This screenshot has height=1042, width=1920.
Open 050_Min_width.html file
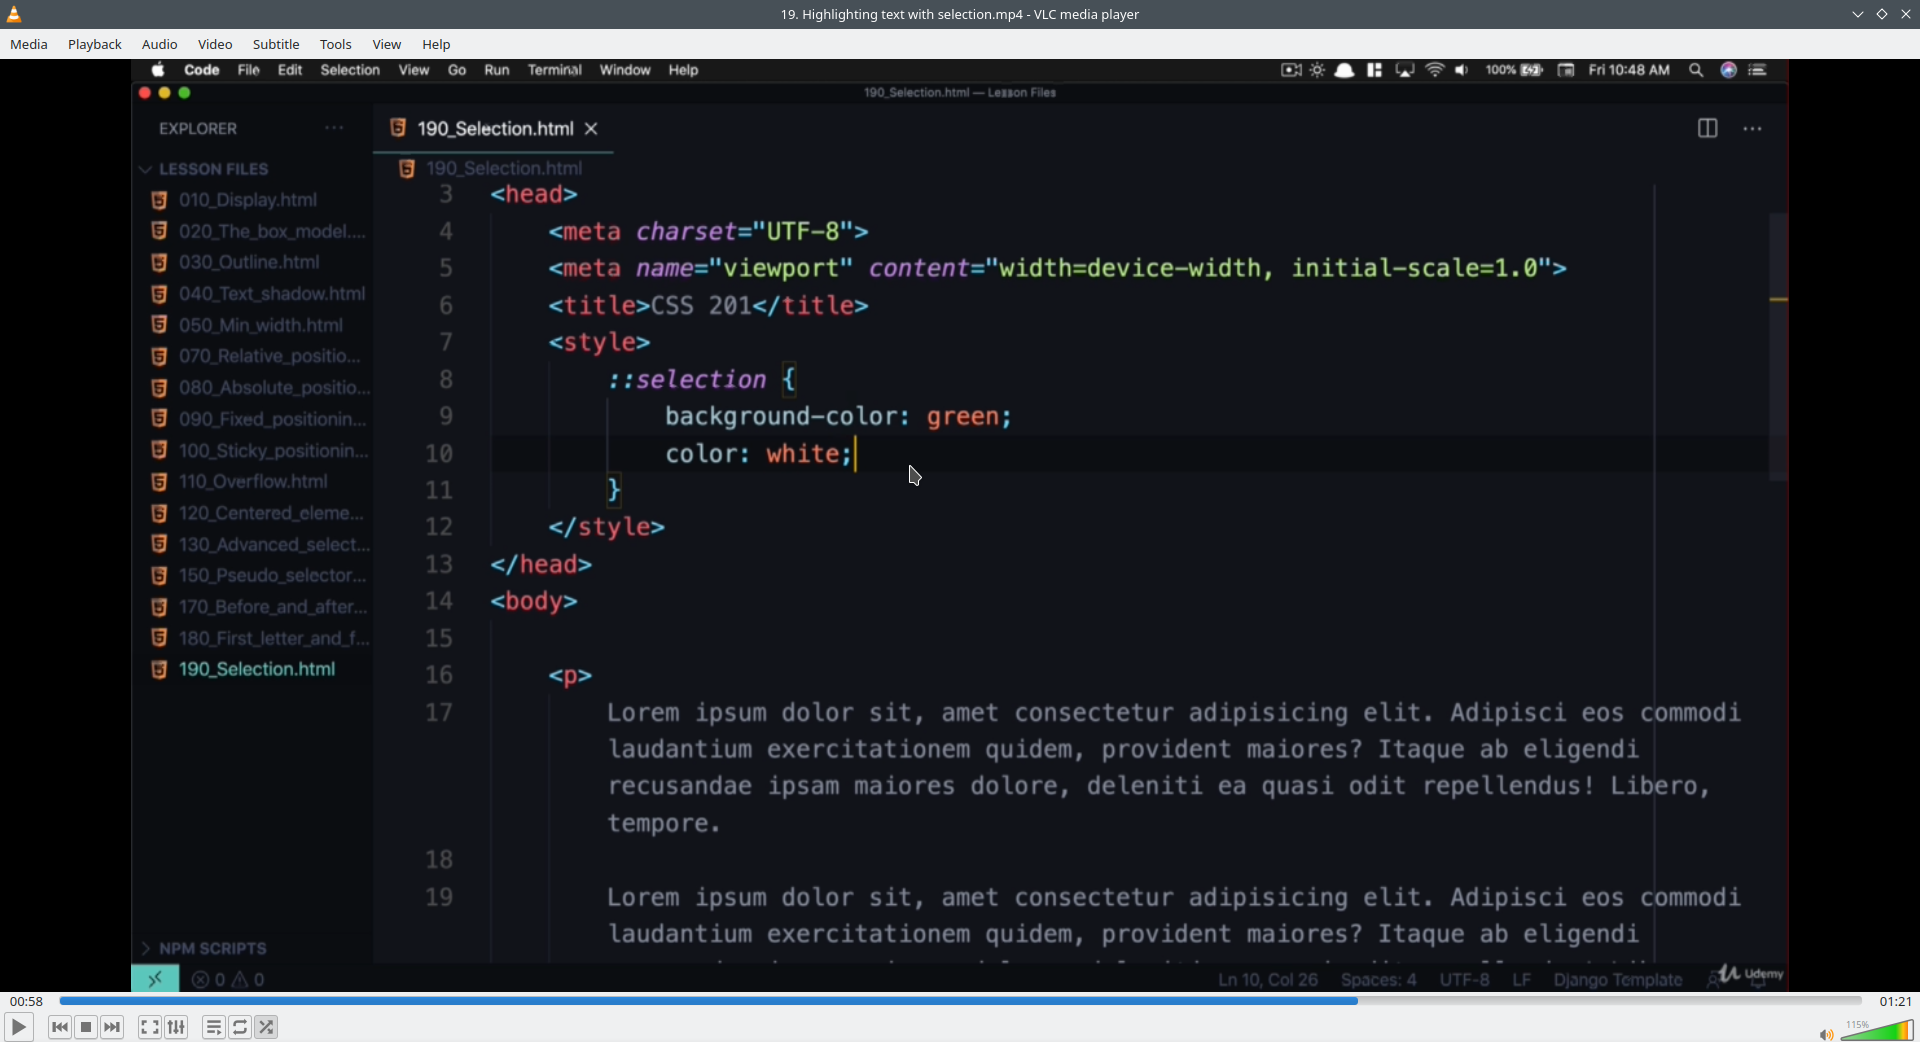click(261, 325)
